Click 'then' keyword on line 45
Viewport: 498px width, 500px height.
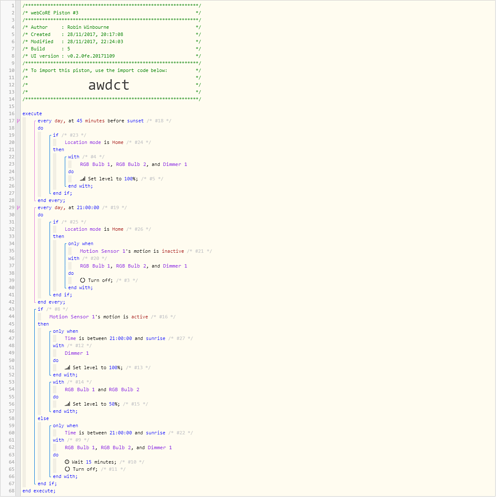tap(43, 325)
